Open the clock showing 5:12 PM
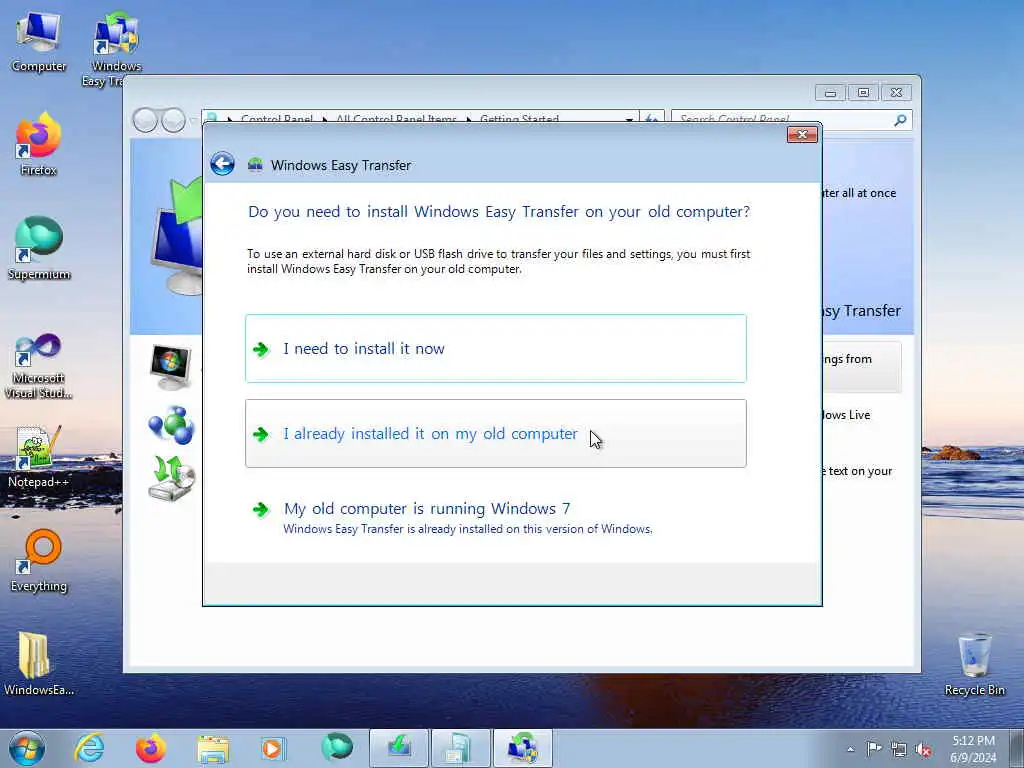 pos(973,749)
